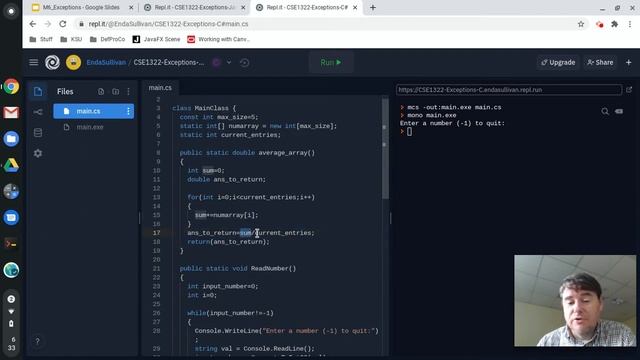640x360 pixels.
Task: Close the Google Slides browser tab
Action: (131, 7)
